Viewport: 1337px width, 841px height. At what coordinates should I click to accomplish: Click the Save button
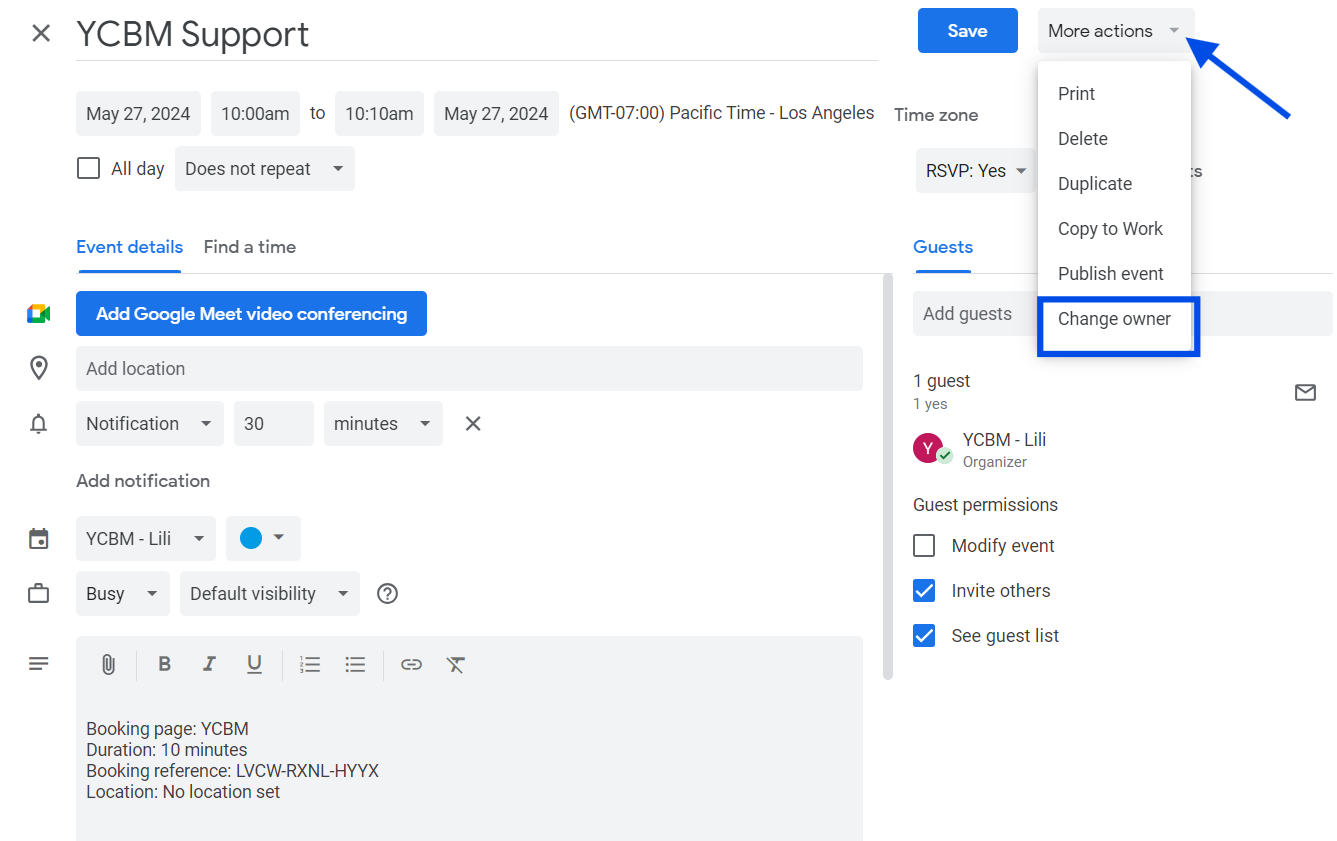(x=968, y=31)
